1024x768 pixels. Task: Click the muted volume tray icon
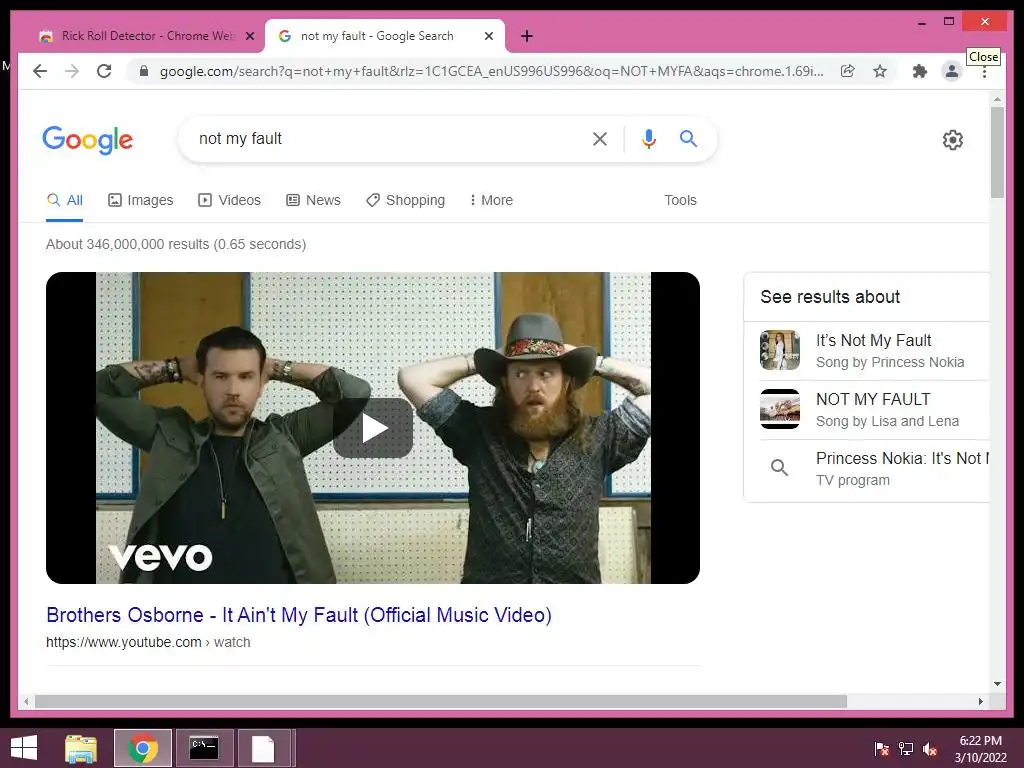click(930, 749)
